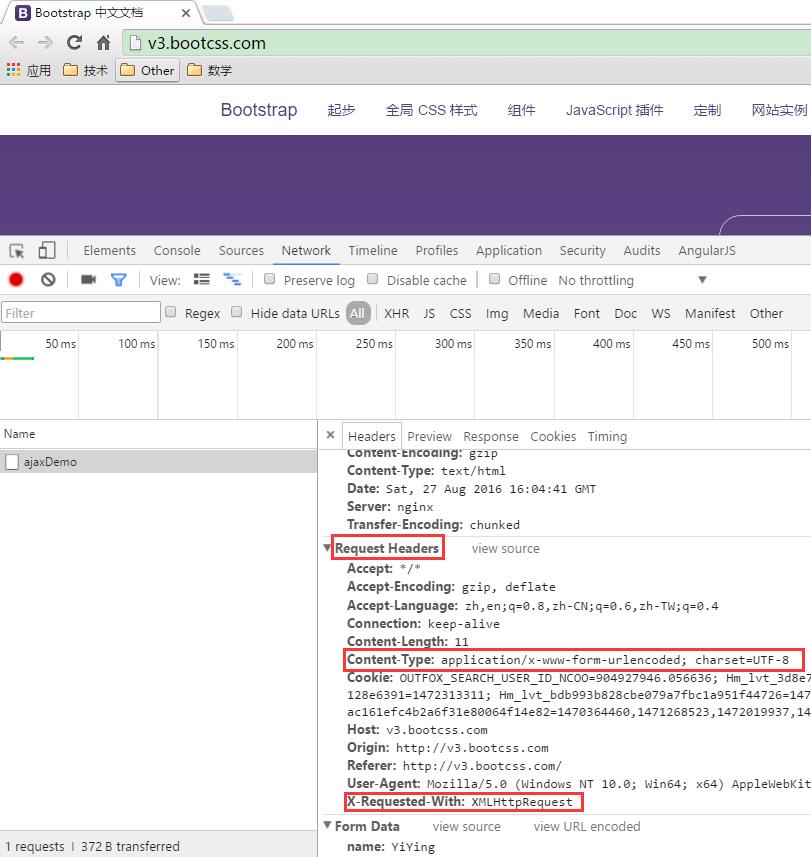The height and width of the screenshot is (857, 811).
Task: Show the Preview tab of request
Action: [x=430, y=437]
